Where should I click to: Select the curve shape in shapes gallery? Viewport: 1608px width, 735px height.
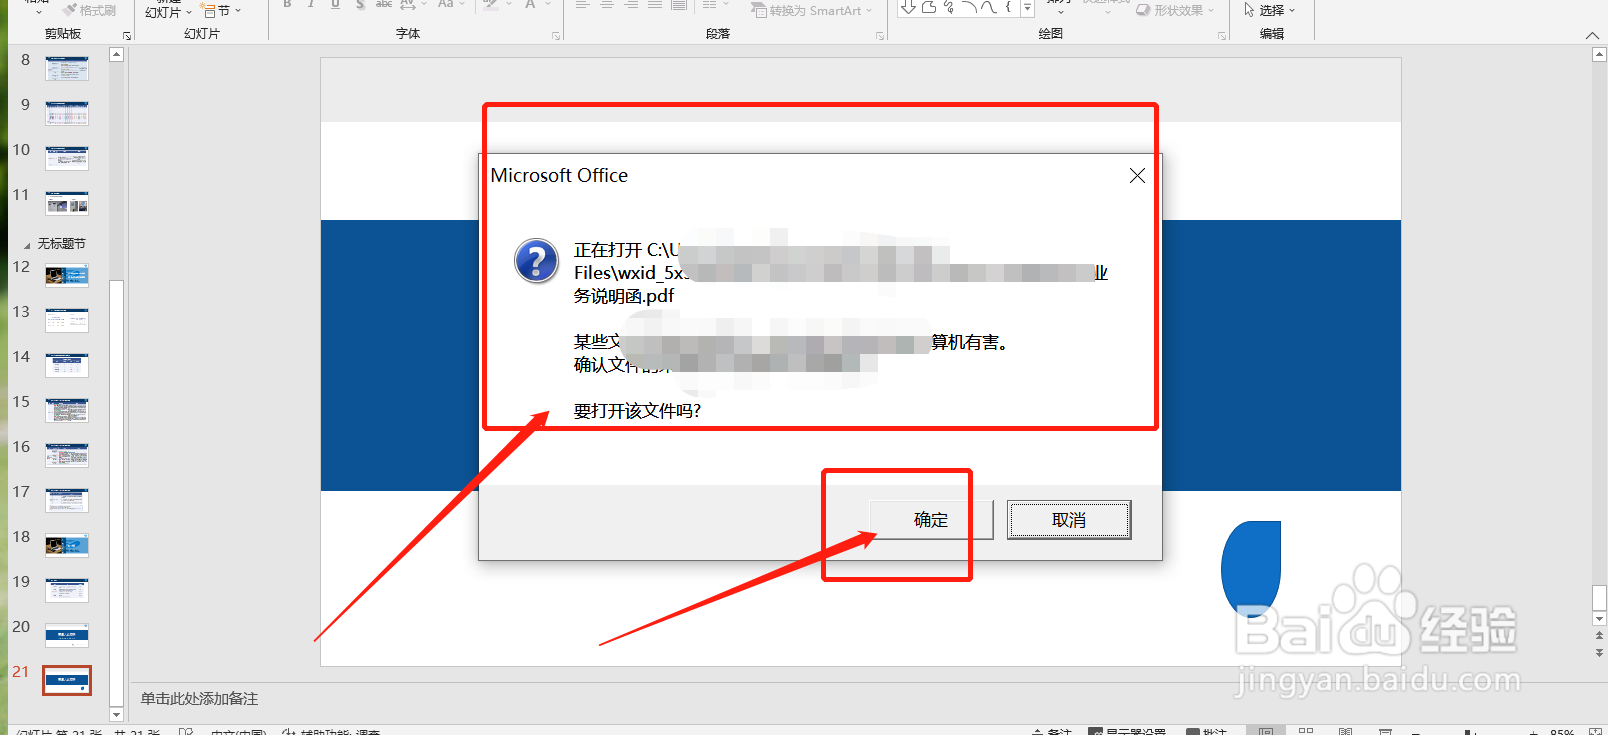[989, 7]
